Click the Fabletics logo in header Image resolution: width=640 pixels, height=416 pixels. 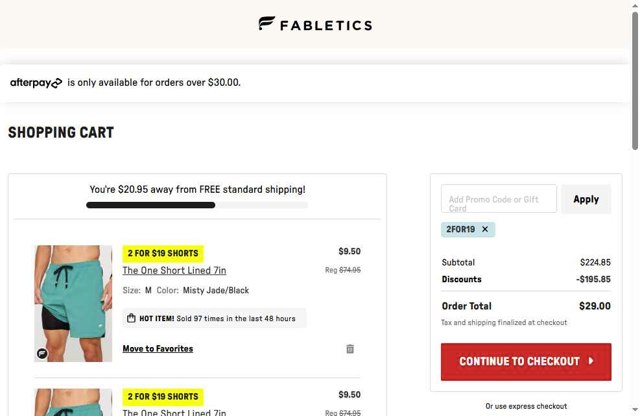[315, 24]
